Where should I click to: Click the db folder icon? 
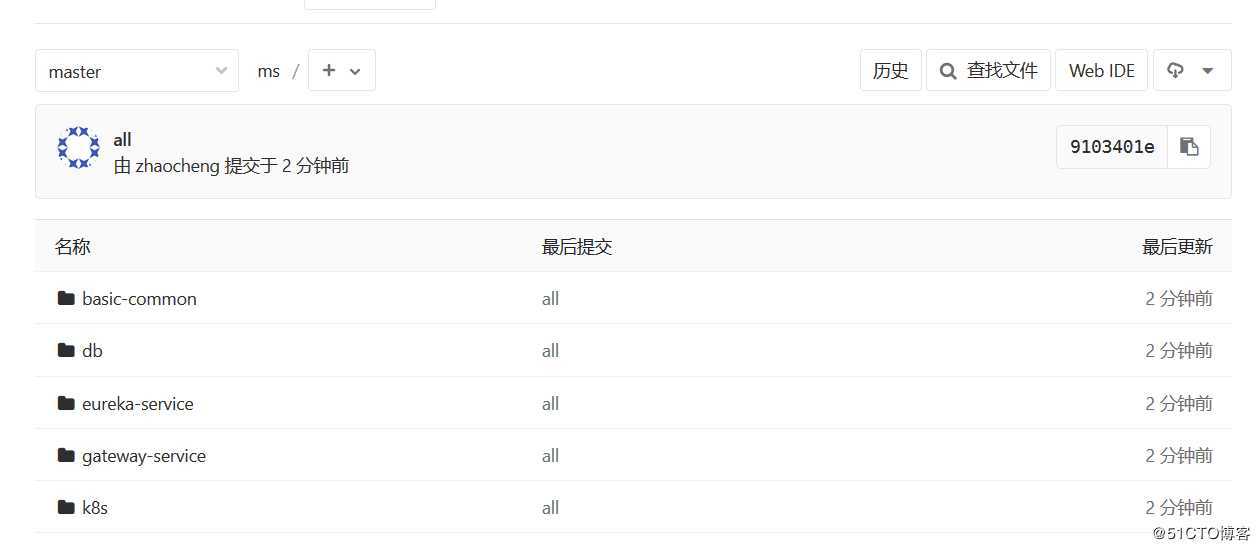(67, 350)
